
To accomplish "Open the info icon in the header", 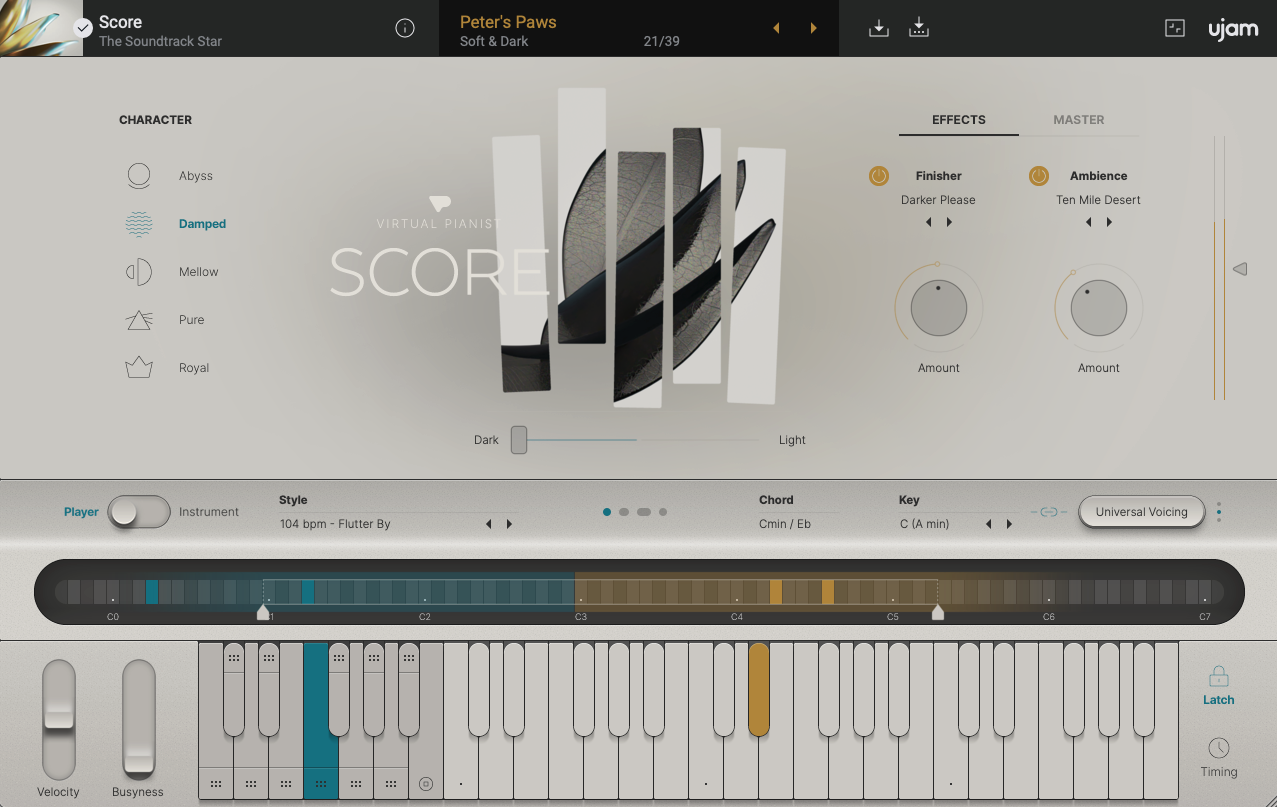I will pos(405,29).
